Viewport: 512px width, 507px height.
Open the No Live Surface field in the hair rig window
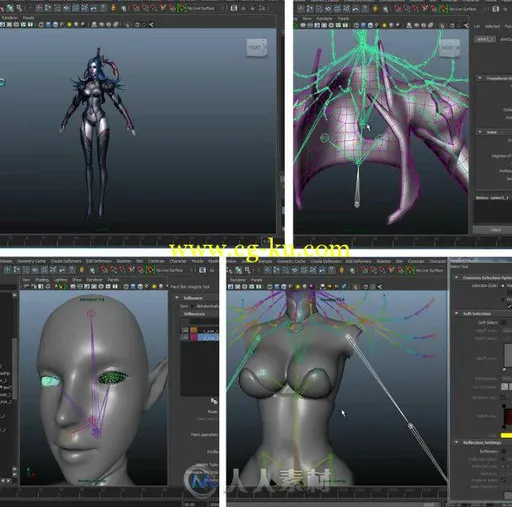click(x=462, y=9)
